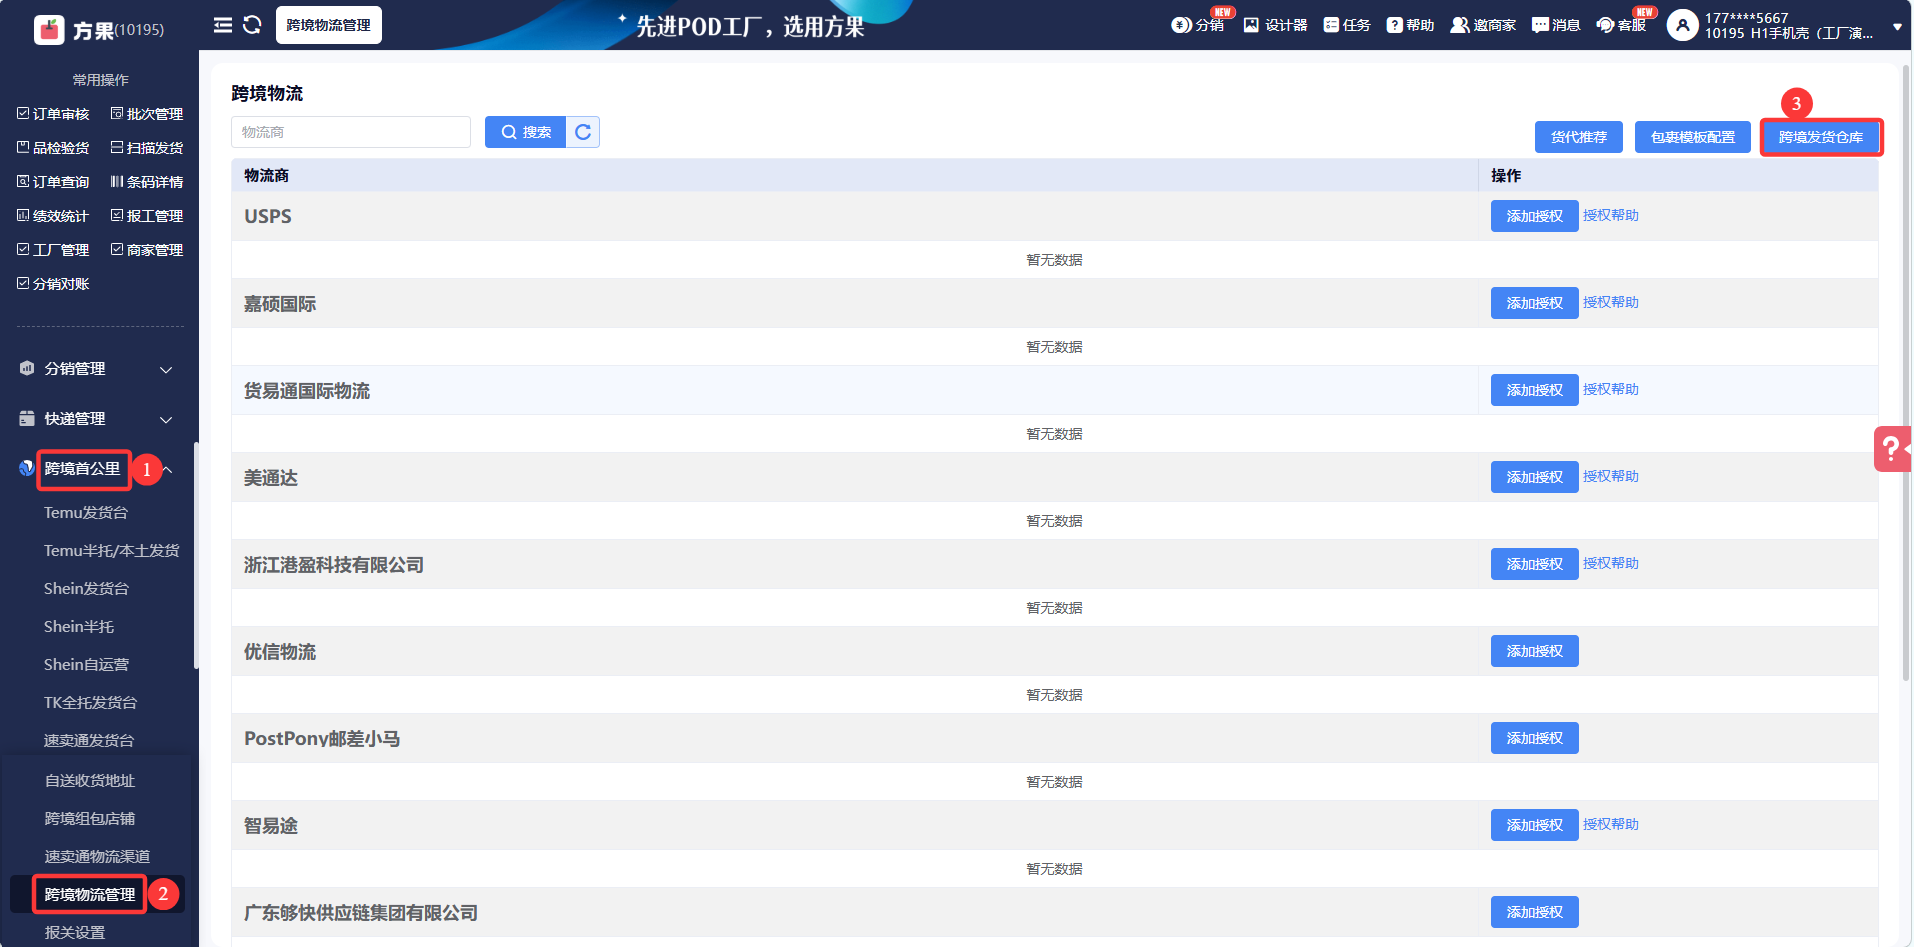Image resolution: width=1914 pixels, height=947 pixels.
Task: Add authorization for PostPony邮差小马
Action: (x=1534, y=738)
